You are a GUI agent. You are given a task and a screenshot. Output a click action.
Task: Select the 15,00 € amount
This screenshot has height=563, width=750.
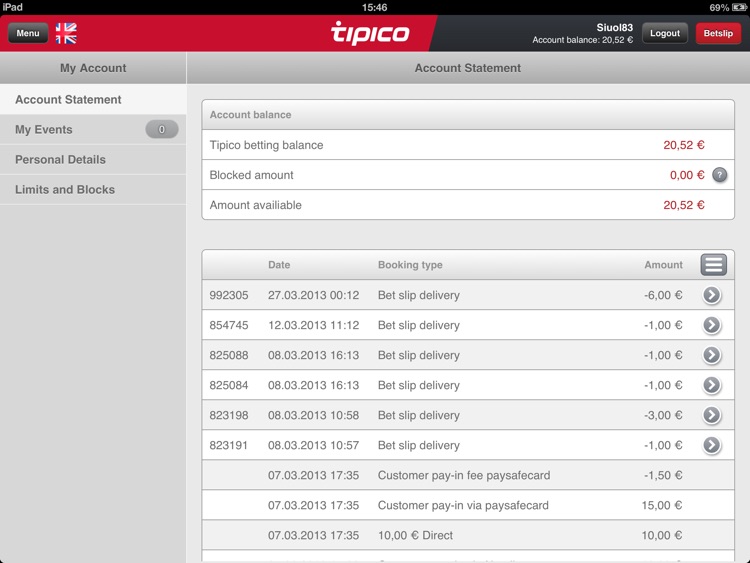[662, 506]
